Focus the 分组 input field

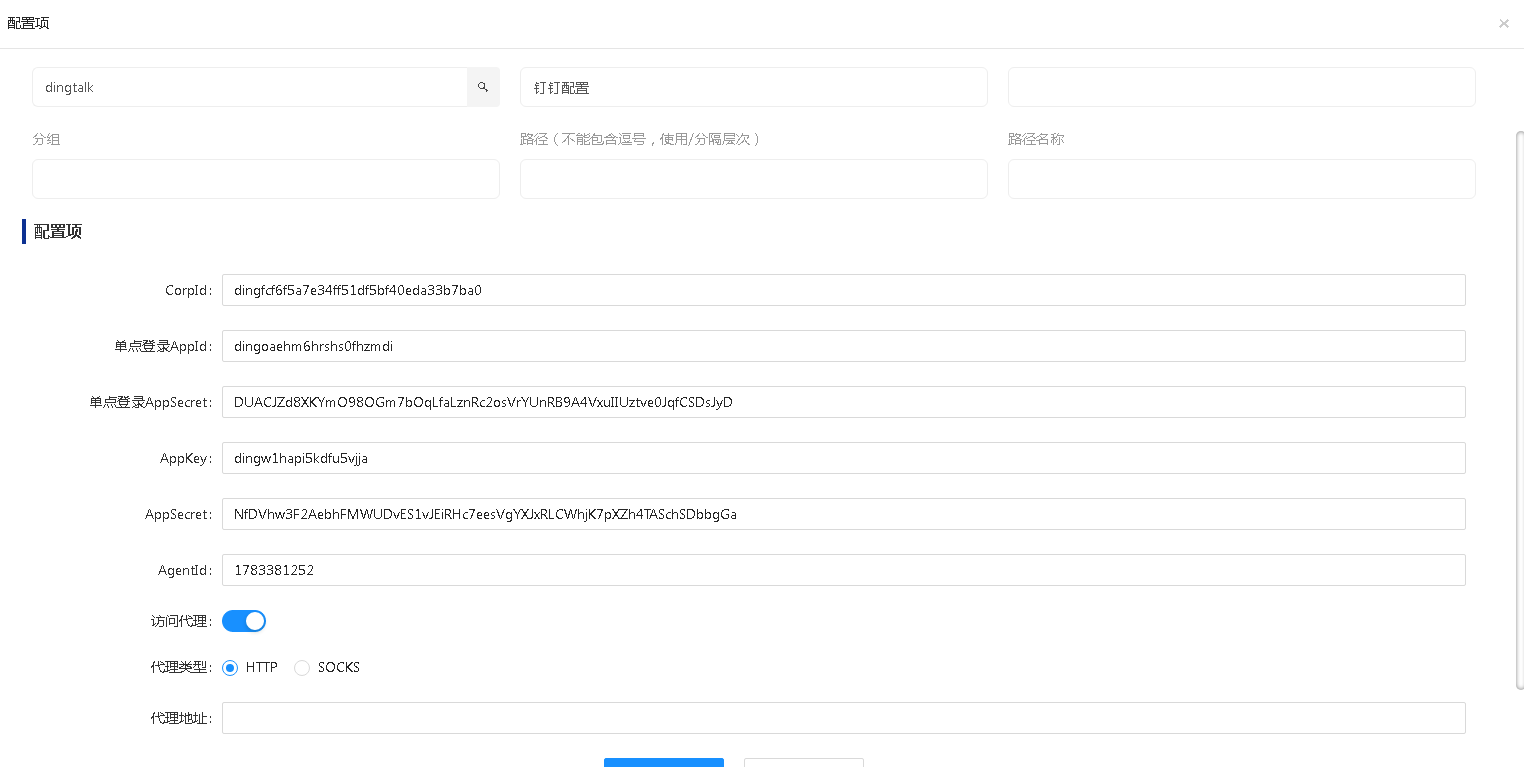pos(266,179)
